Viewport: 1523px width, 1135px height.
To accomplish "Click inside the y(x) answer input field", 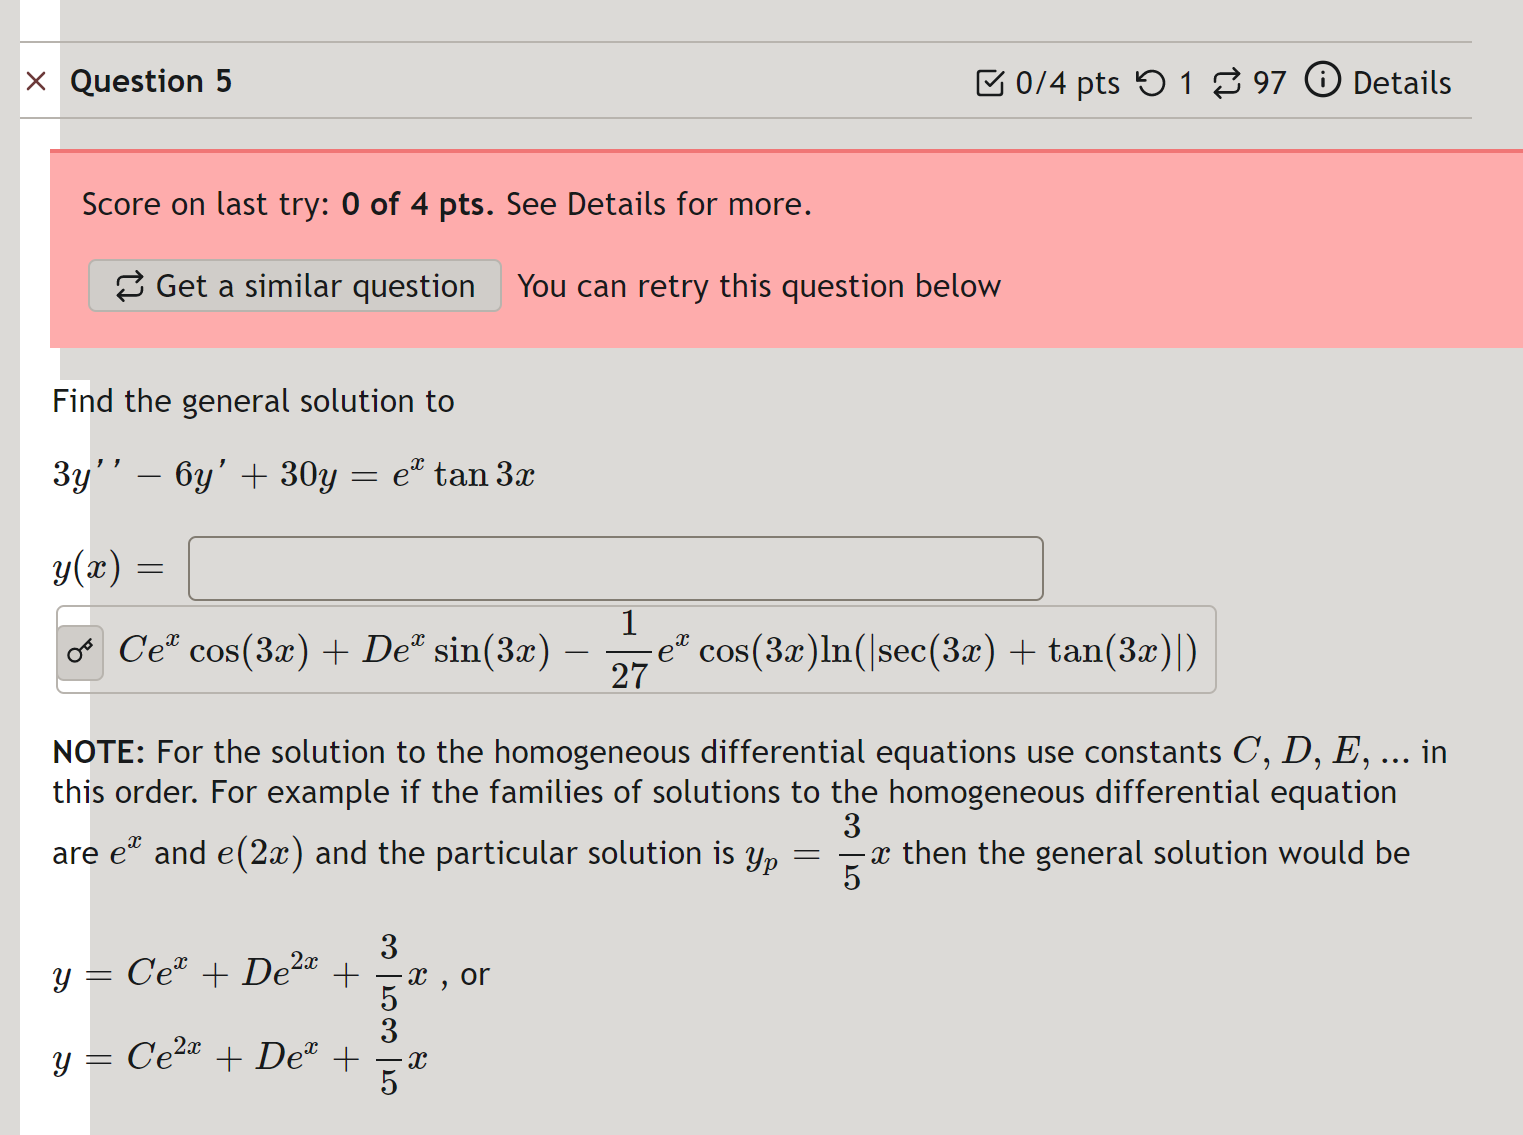I will point(615,567).
